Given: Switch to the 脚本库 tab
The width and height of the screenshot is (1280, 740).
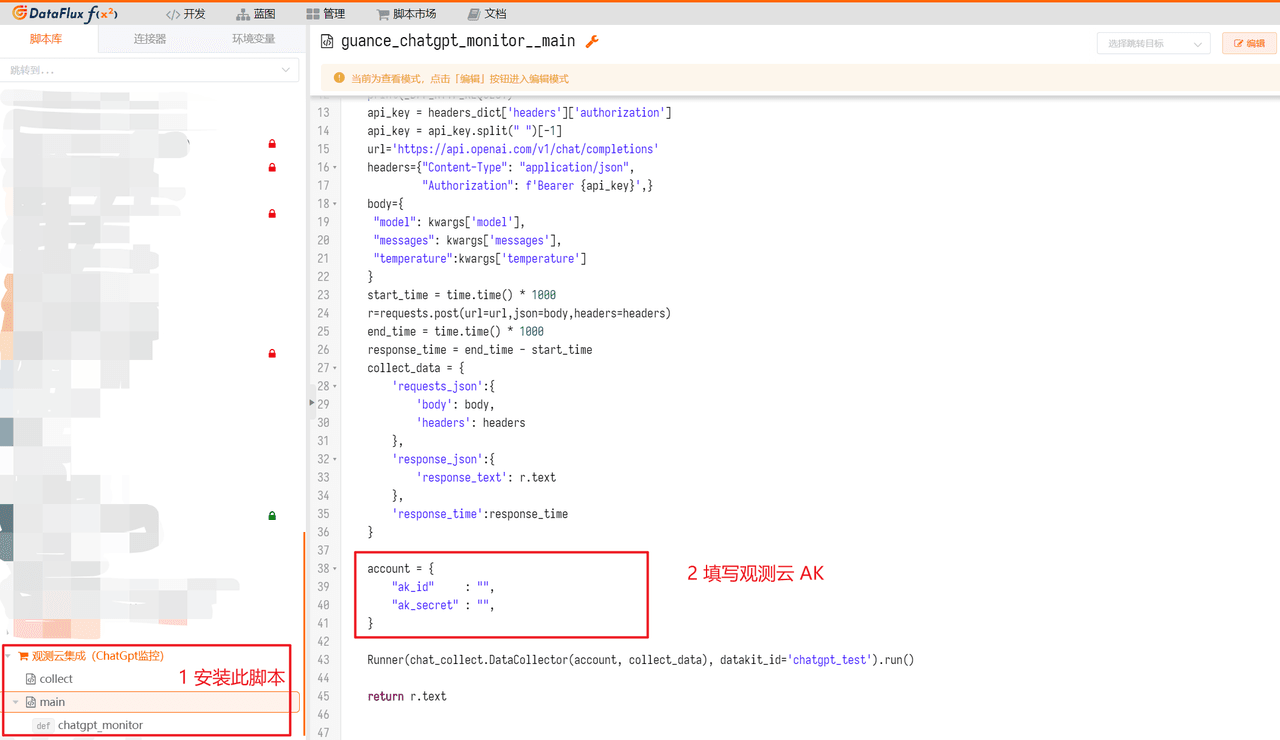Looking at the screenshot, I should click(46, 39).
